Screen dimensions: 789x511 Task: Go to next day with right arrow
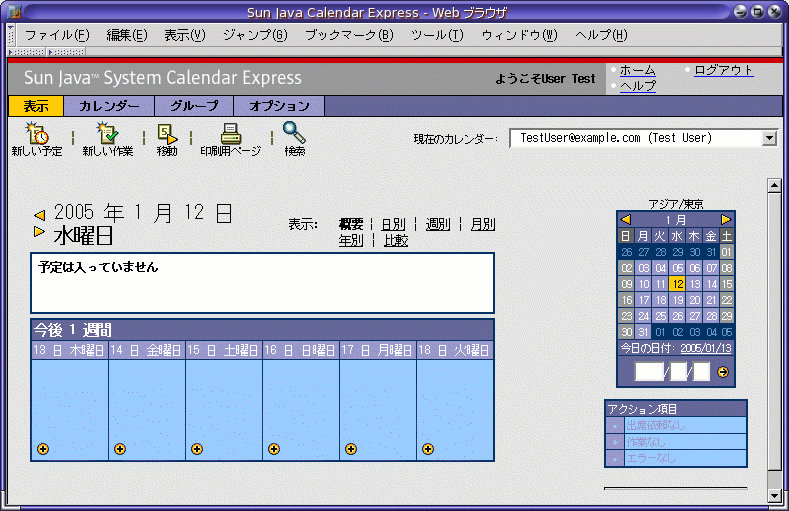tap(39, 231)
